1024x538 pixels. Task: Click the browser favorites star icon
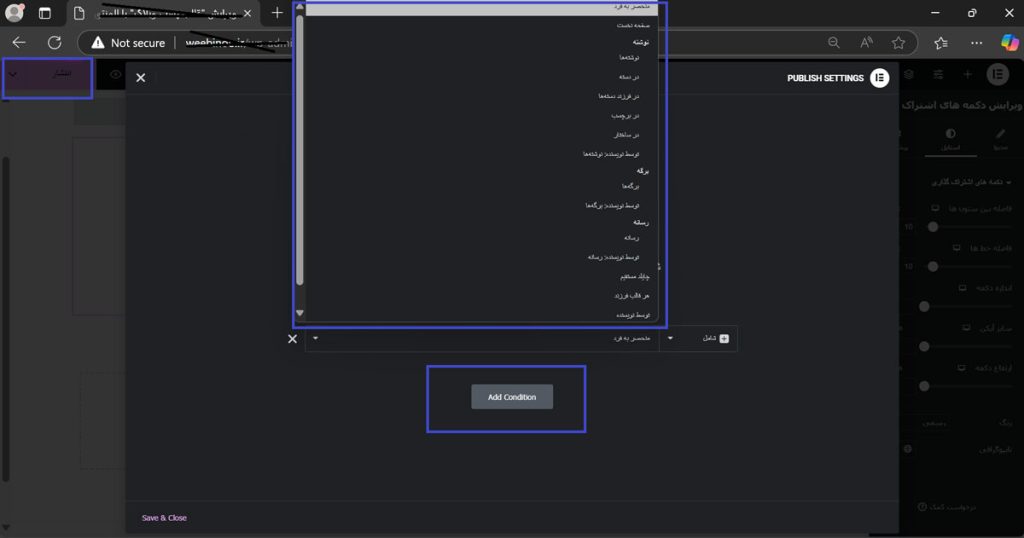(x=898, y=43)
